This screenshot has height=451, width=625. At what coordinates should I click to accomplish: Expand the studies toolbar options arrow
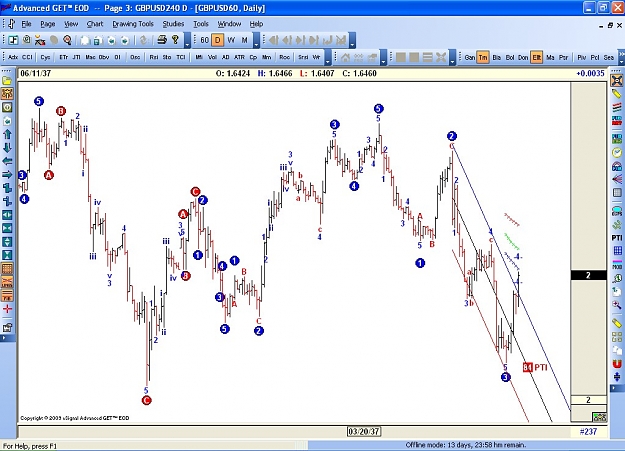(328, 57)
